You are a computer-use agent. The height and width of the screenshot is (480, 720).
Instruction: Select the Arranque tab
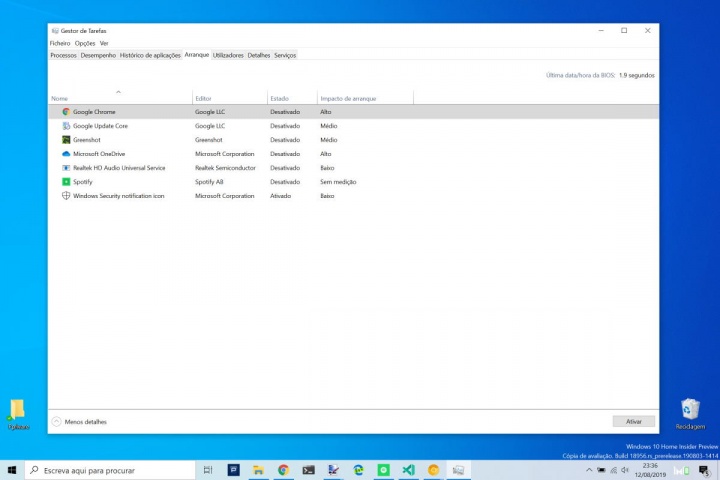click(x=197, y=55)
